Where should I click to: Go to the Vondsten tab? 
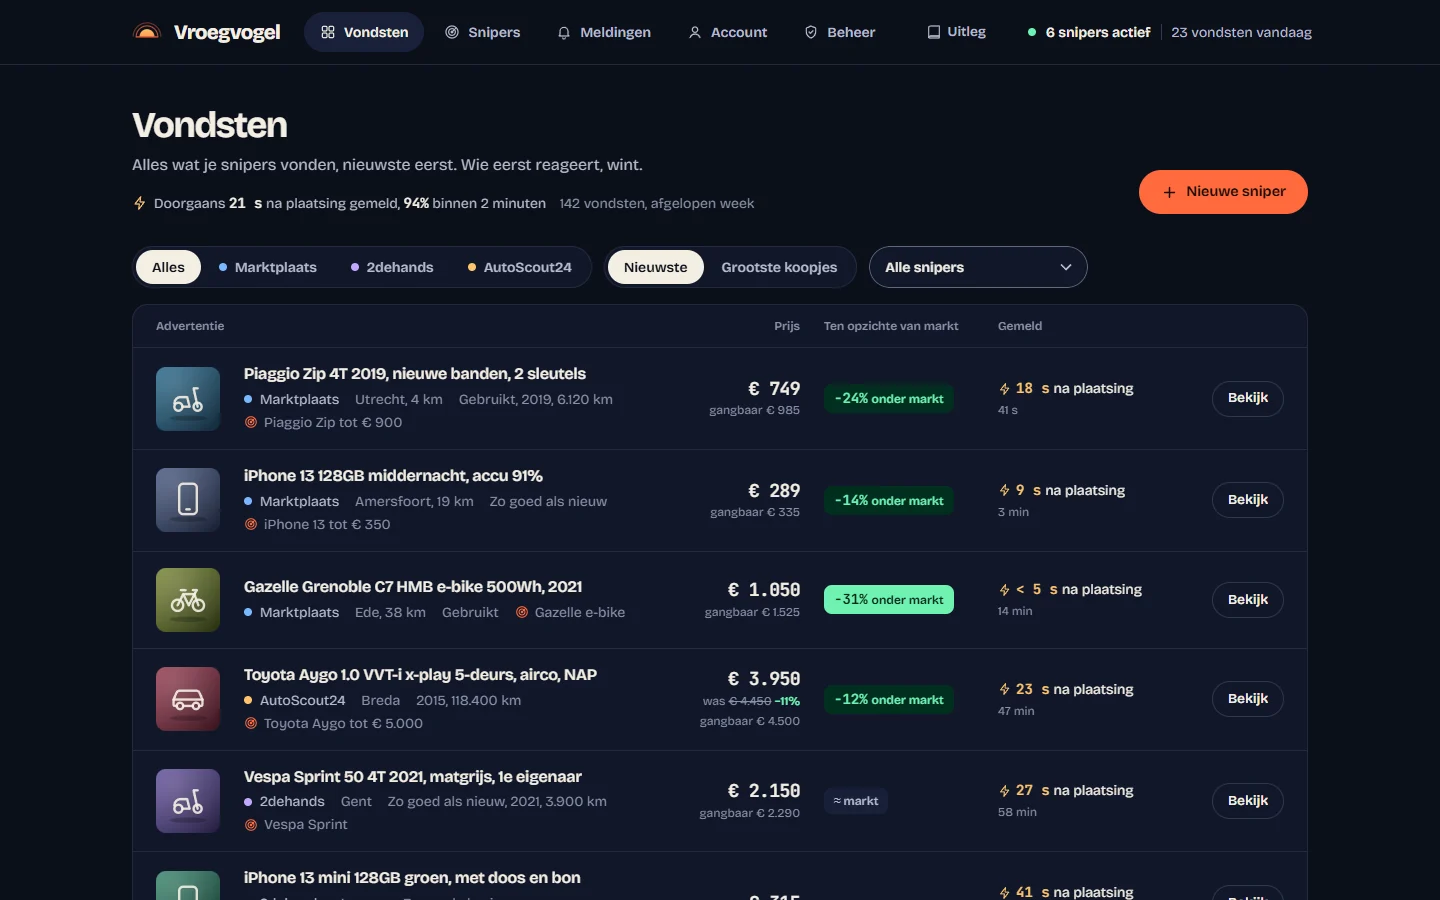[364, 32]
